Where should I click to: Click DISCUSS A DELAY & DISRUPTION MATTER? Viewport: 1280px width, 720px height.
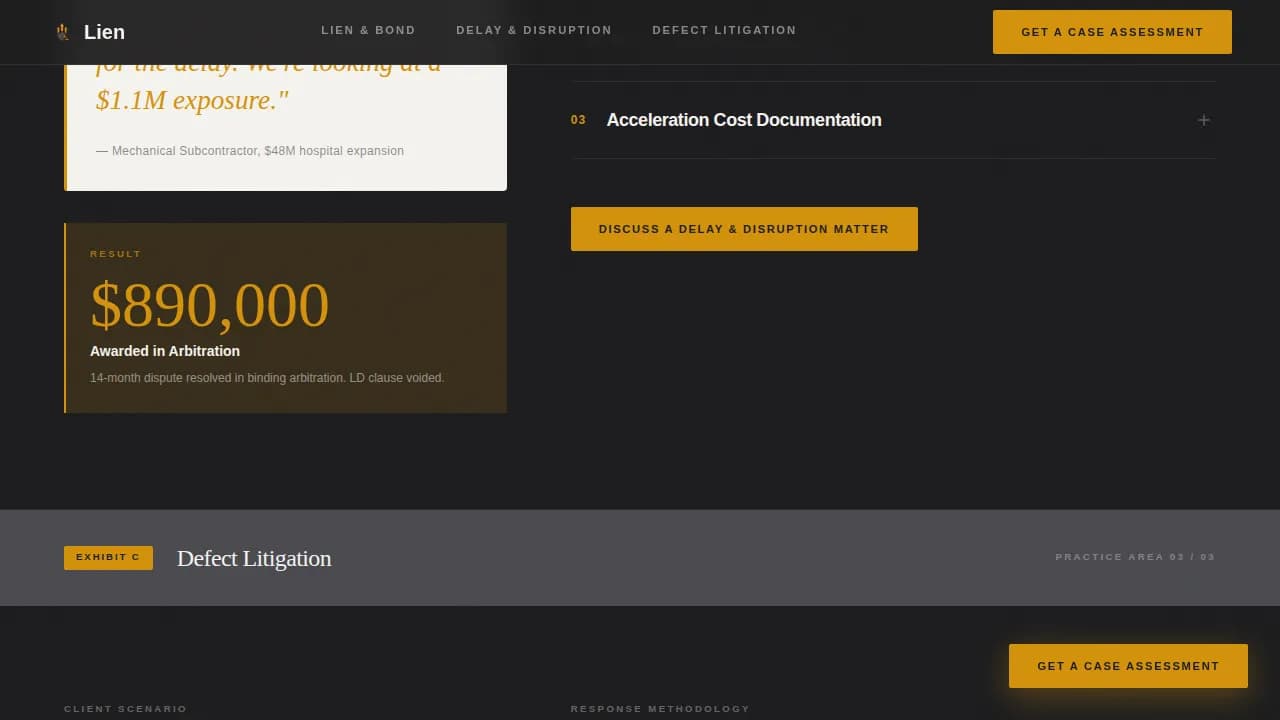[744, 228]
